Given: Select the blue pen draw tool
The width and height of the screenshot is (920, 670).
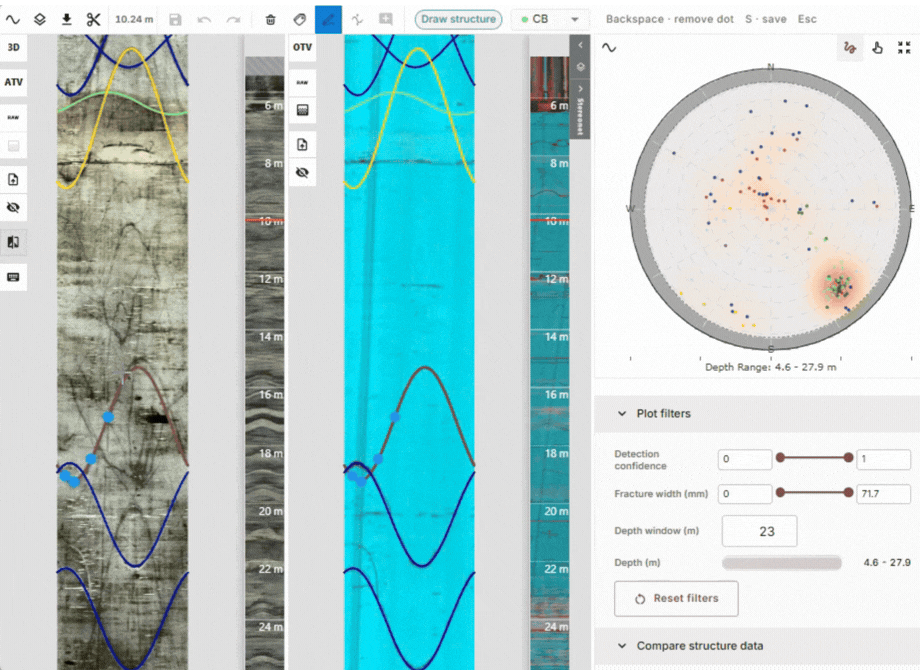Looking at the screenshot, I should 329,19.
